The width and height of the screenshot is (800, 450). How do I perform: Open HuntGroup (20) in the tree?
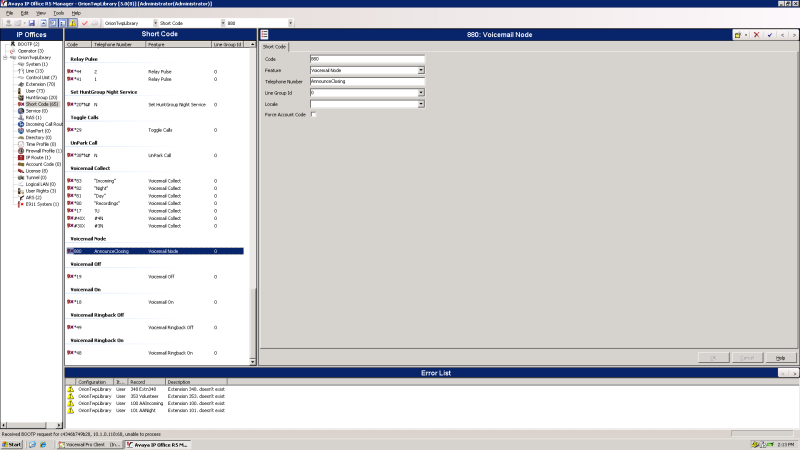[x=41, y=97]
